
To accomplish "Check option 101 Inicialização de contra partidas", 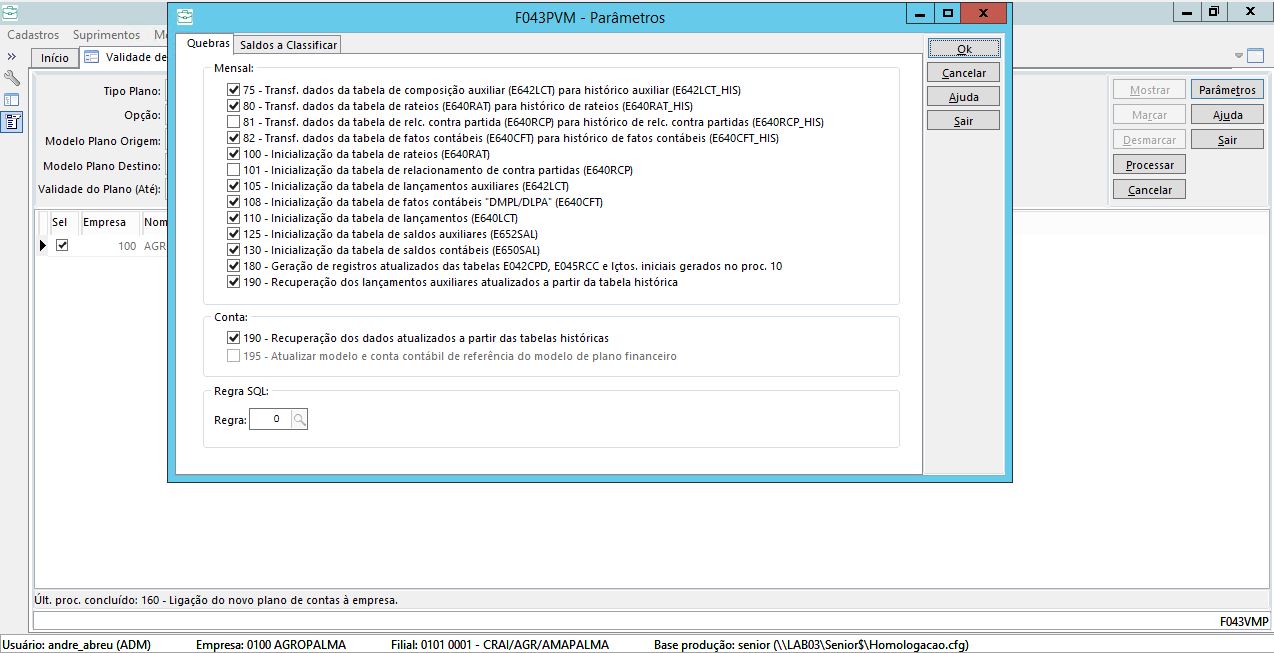I will point(233,170).
